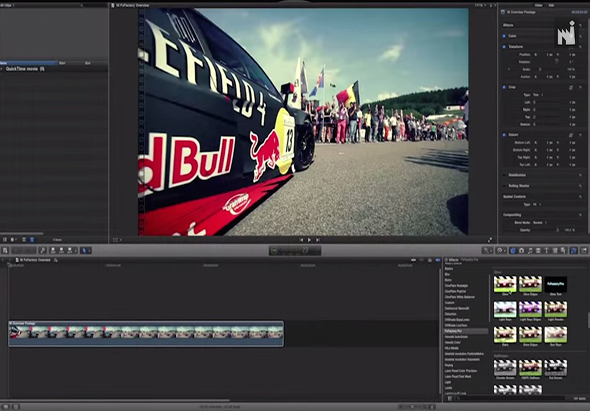Click the keyword editor key icon

point(43,250)
